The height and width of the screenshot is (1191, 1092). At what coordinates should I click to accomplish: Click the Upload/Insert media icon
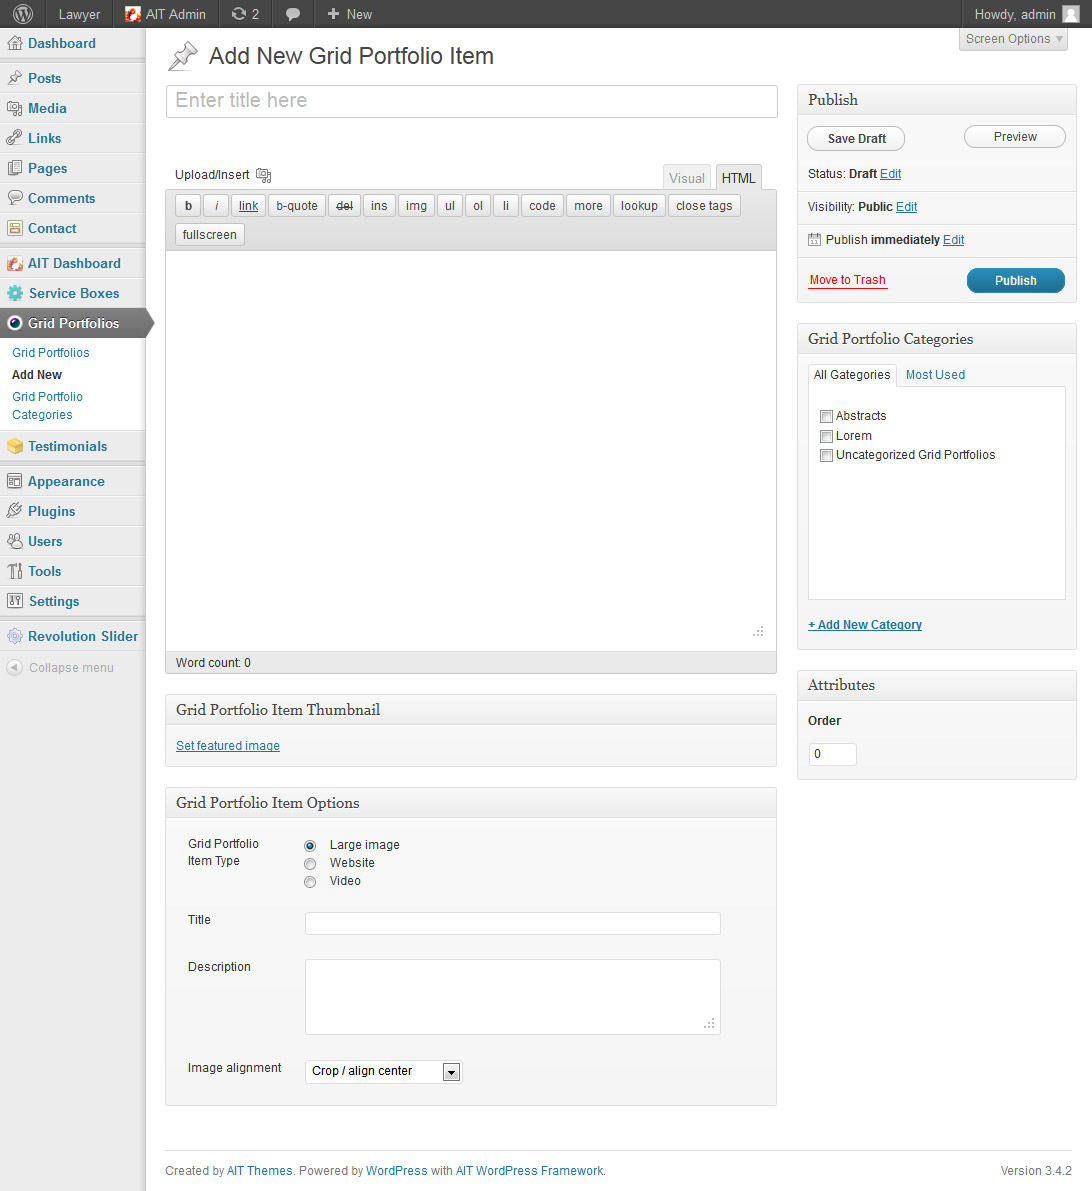(x=263, y=175)
